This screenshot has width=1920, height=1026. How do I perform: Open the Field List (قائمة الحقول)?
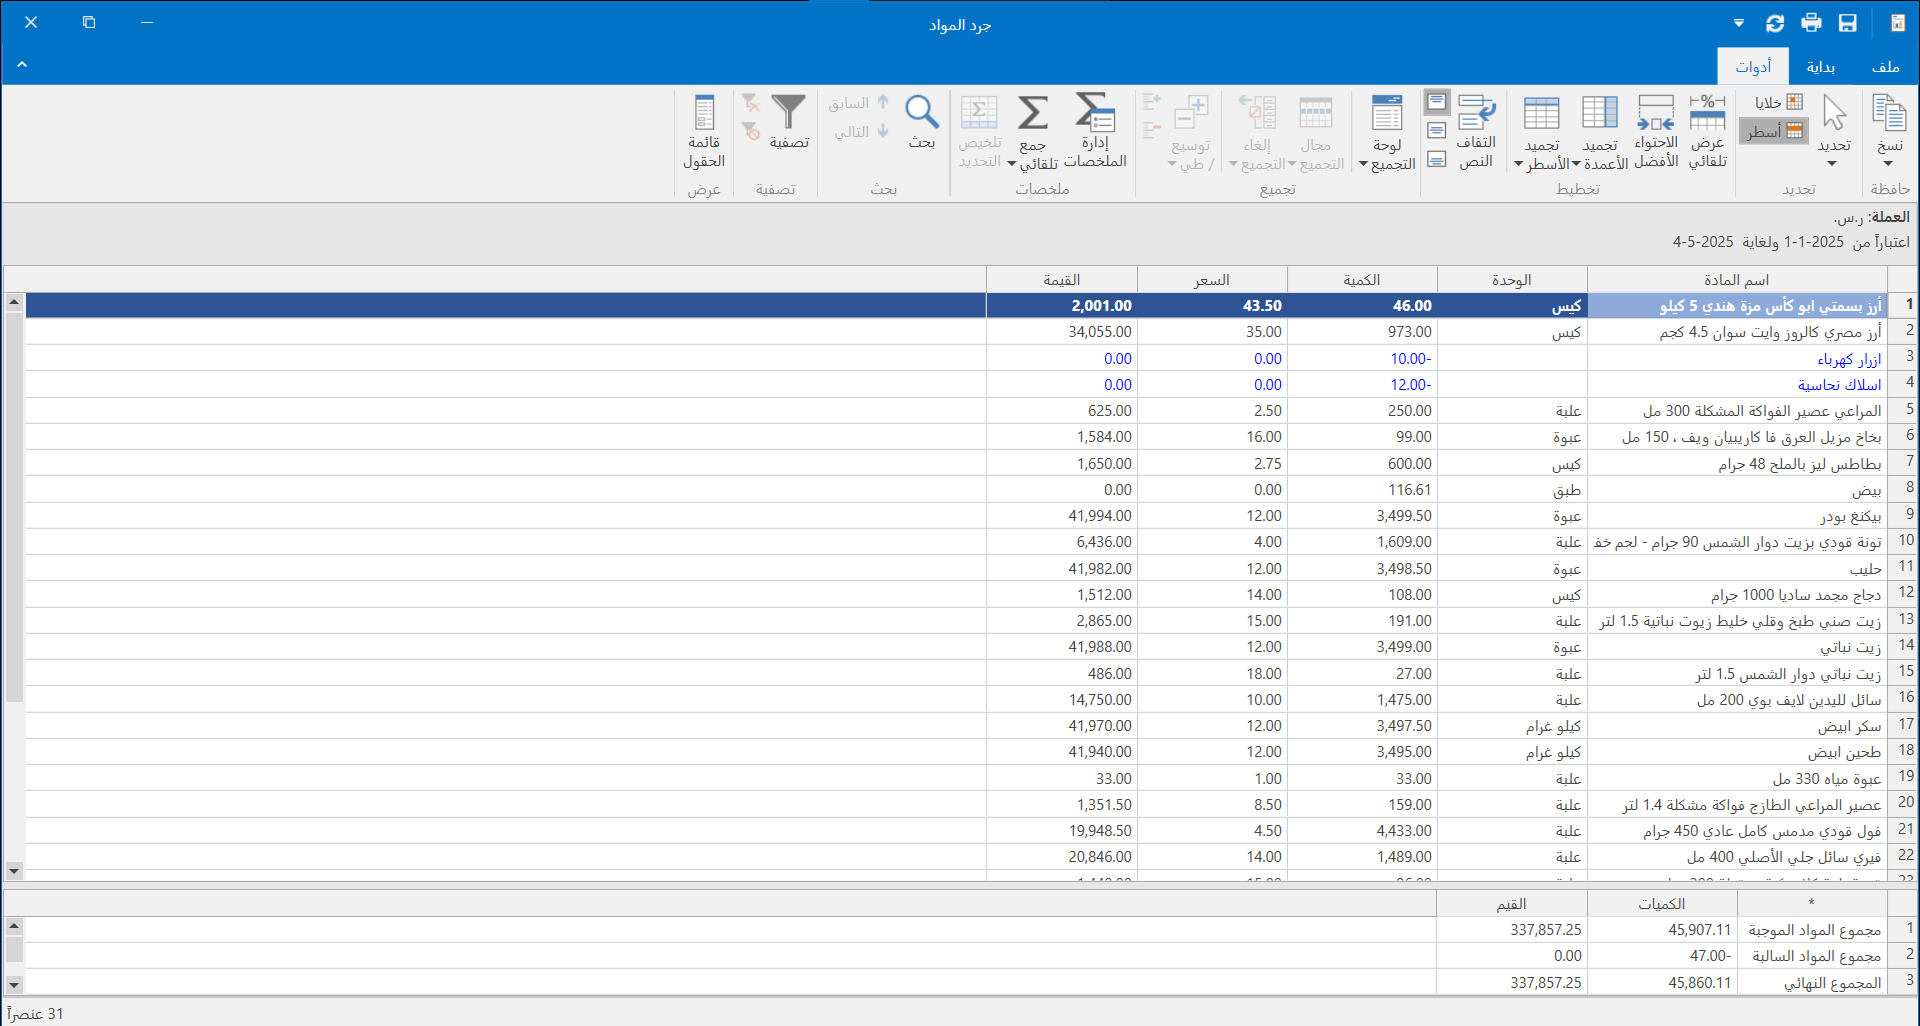[704, 115]
